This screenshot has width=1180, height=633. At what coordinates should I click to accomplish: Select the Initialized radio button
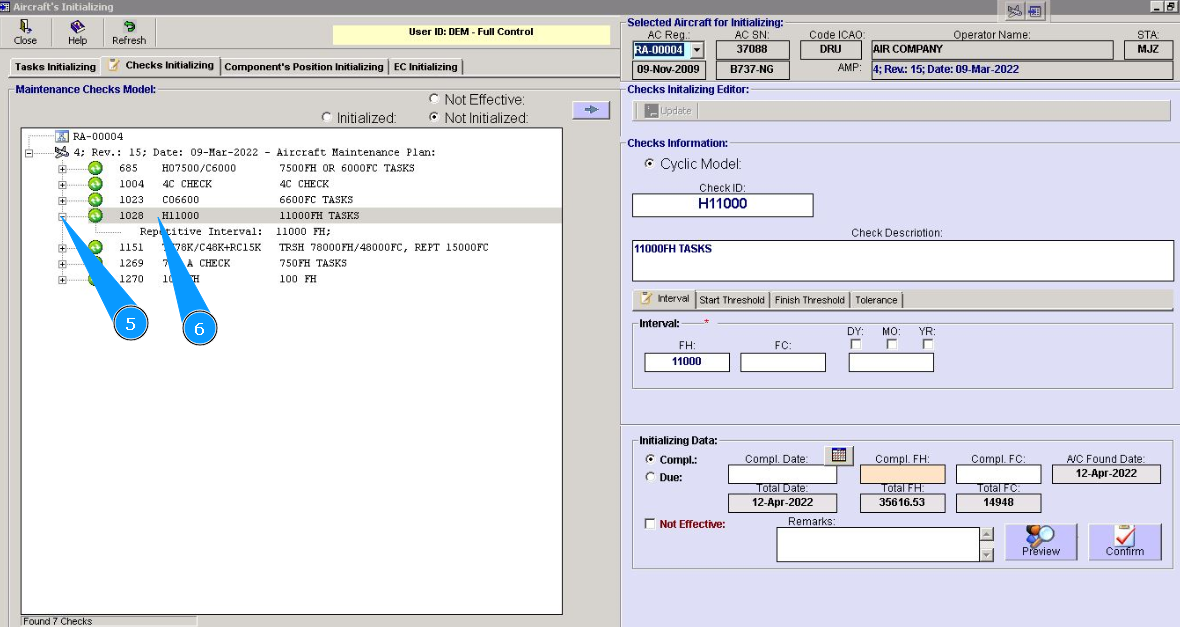click(327, 118)
